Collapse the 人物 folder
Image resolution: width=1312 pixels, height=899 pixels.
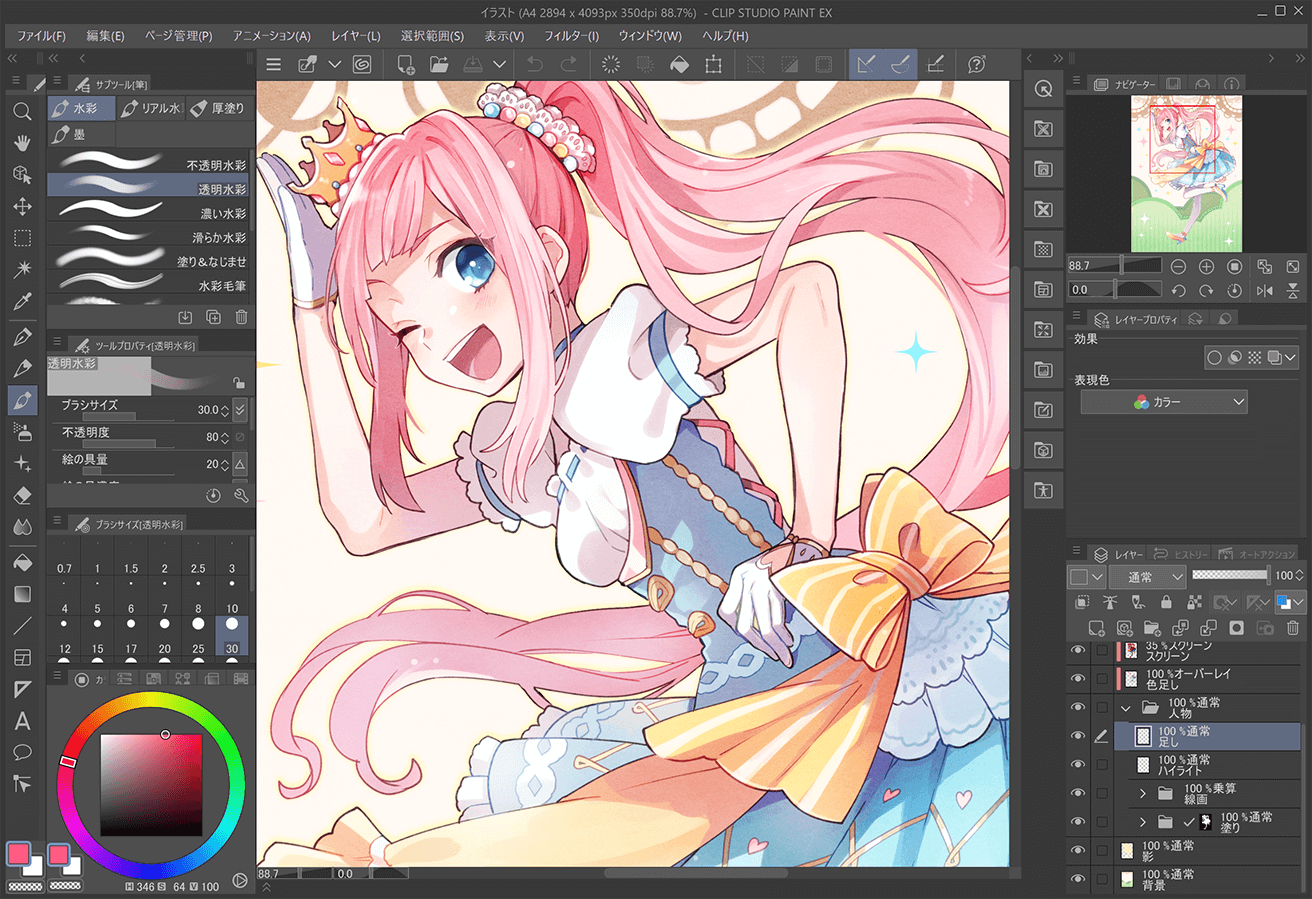(1126, 710)
